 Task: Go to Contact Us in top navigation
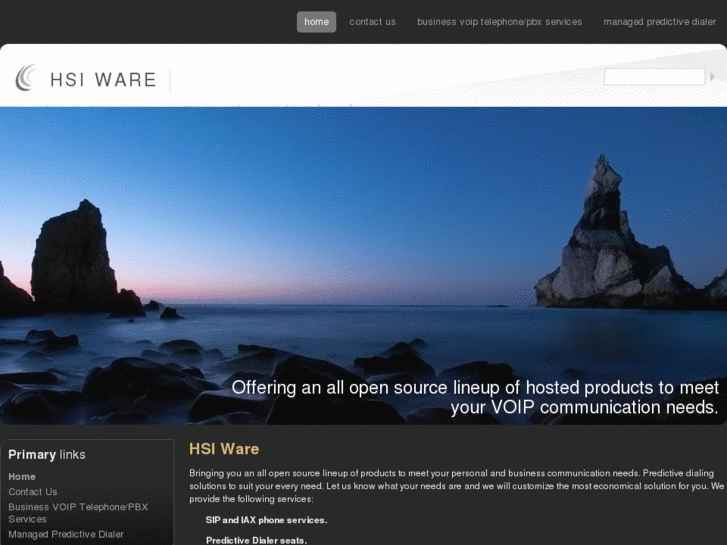(372, 22)
